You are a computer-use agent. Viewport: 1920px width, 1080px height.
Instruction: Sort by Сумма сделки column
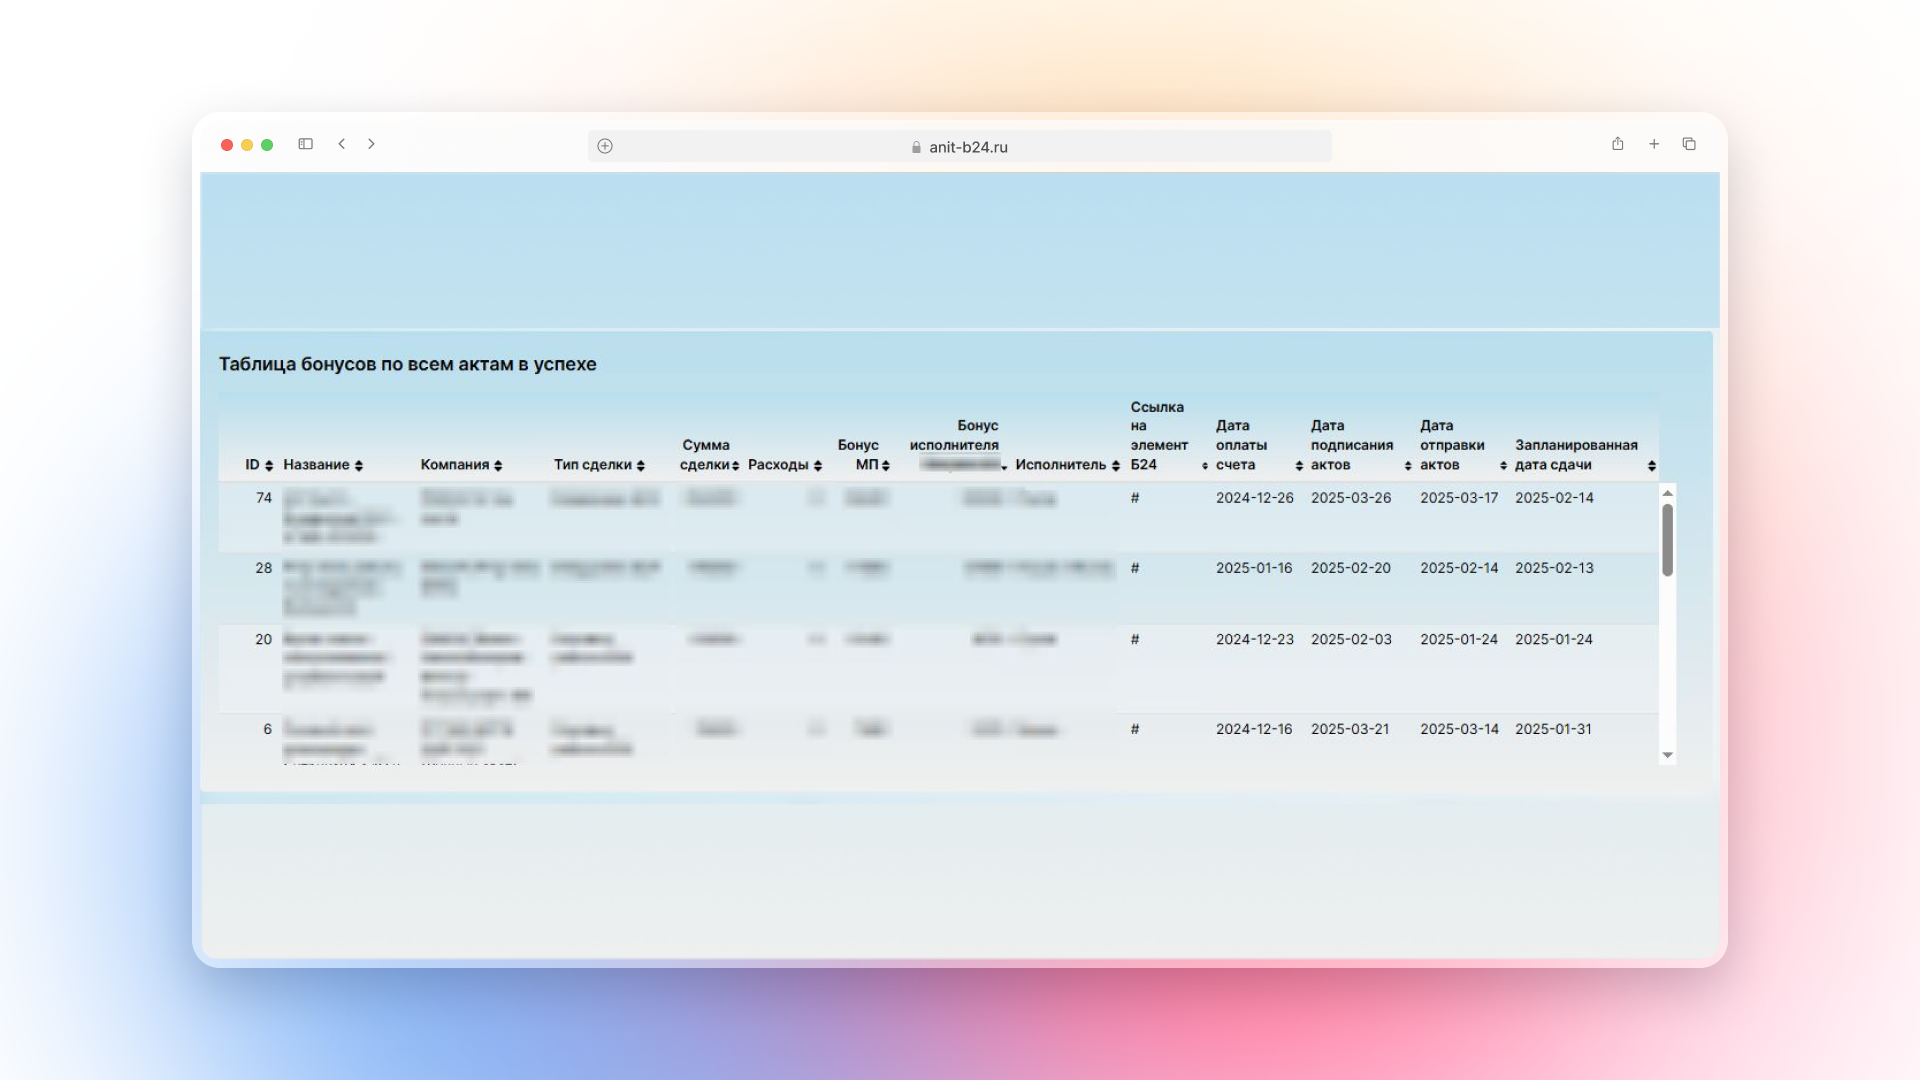pyautogui.click(x=735, y=466)
